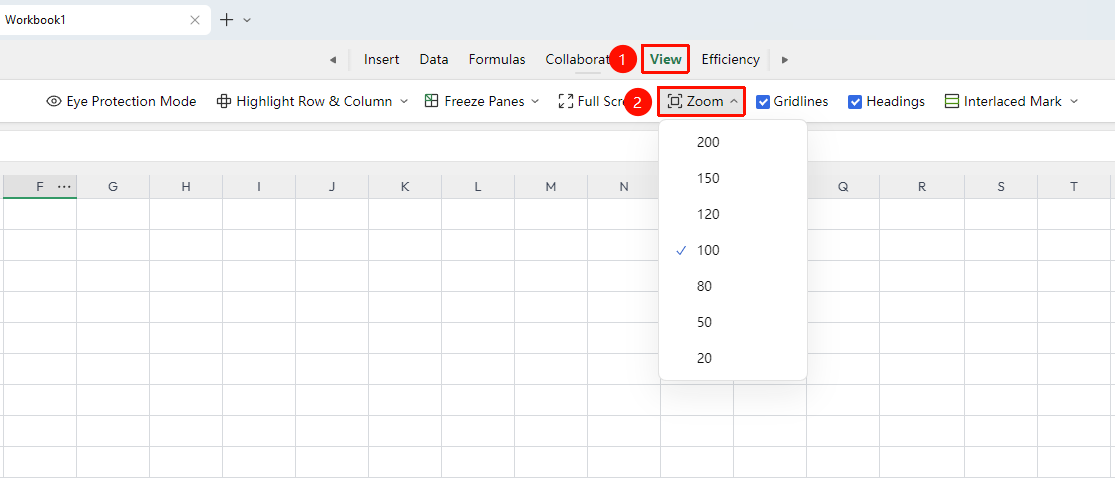
Task: Expand the Freeze Panes dropdown arrow
Action: (535, 102)
